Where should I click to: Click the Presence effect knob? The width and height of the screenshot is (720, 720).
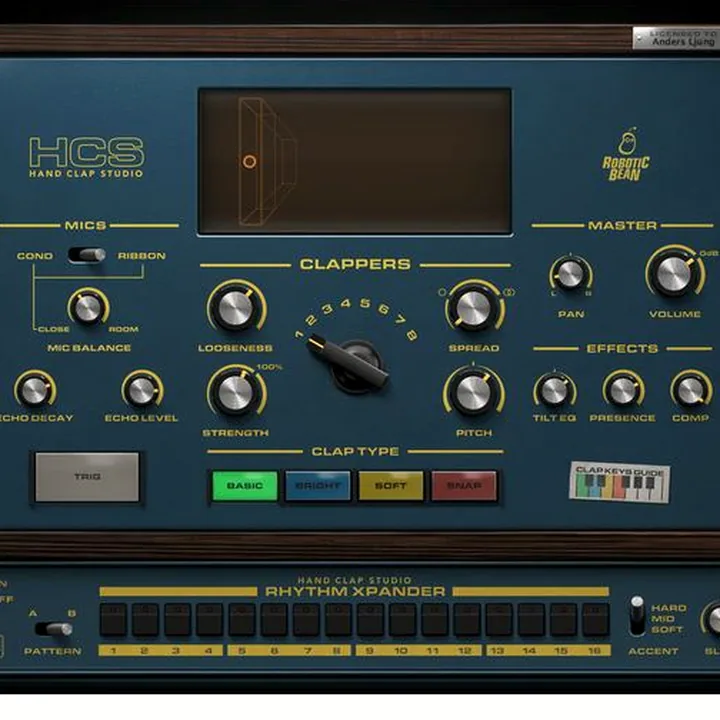coord(623,391)
